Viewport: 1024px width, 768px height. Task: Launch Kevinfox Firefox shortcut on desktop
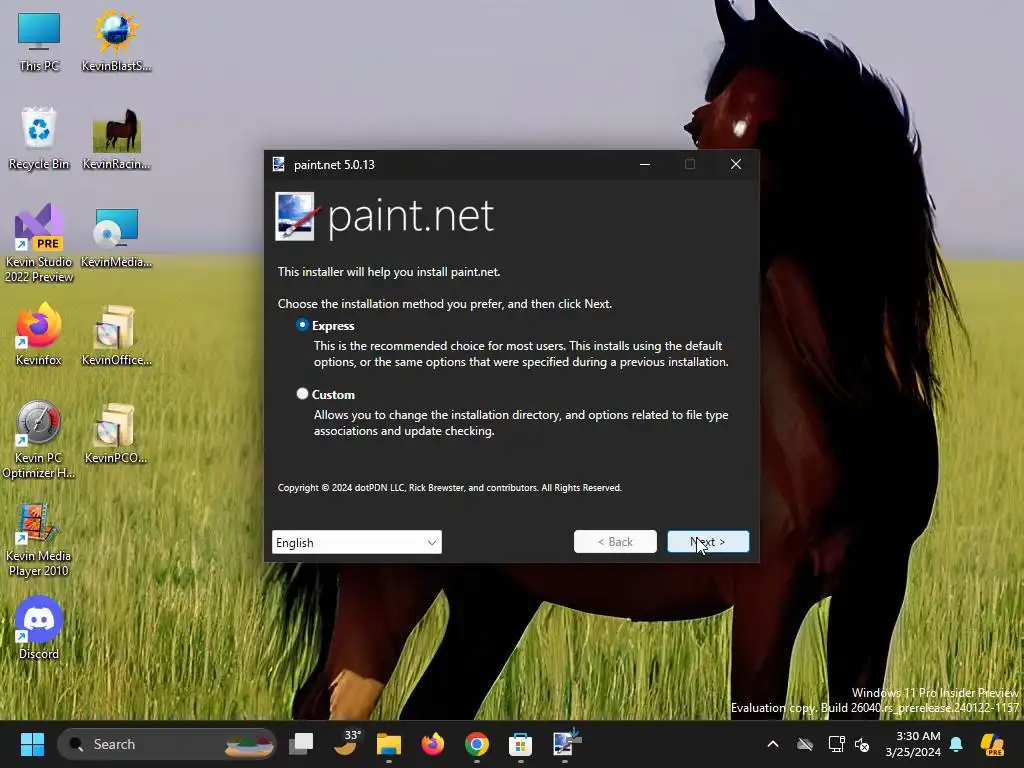[39, 334]
